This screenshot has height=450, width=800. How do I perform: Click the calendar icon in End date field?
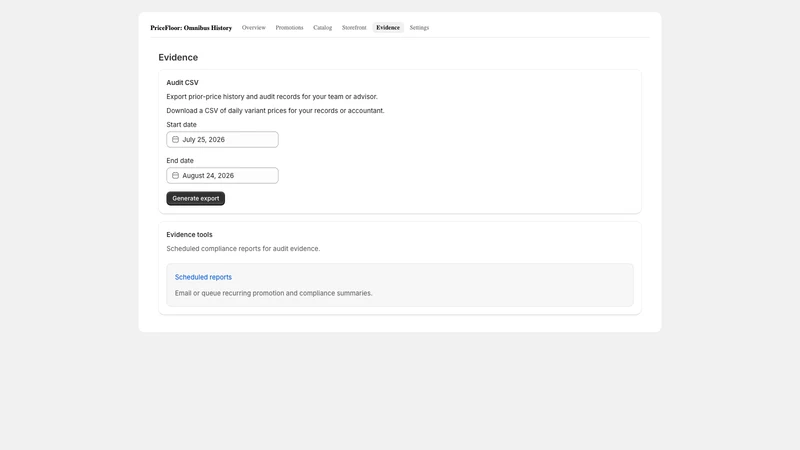(x=176, y=176)
